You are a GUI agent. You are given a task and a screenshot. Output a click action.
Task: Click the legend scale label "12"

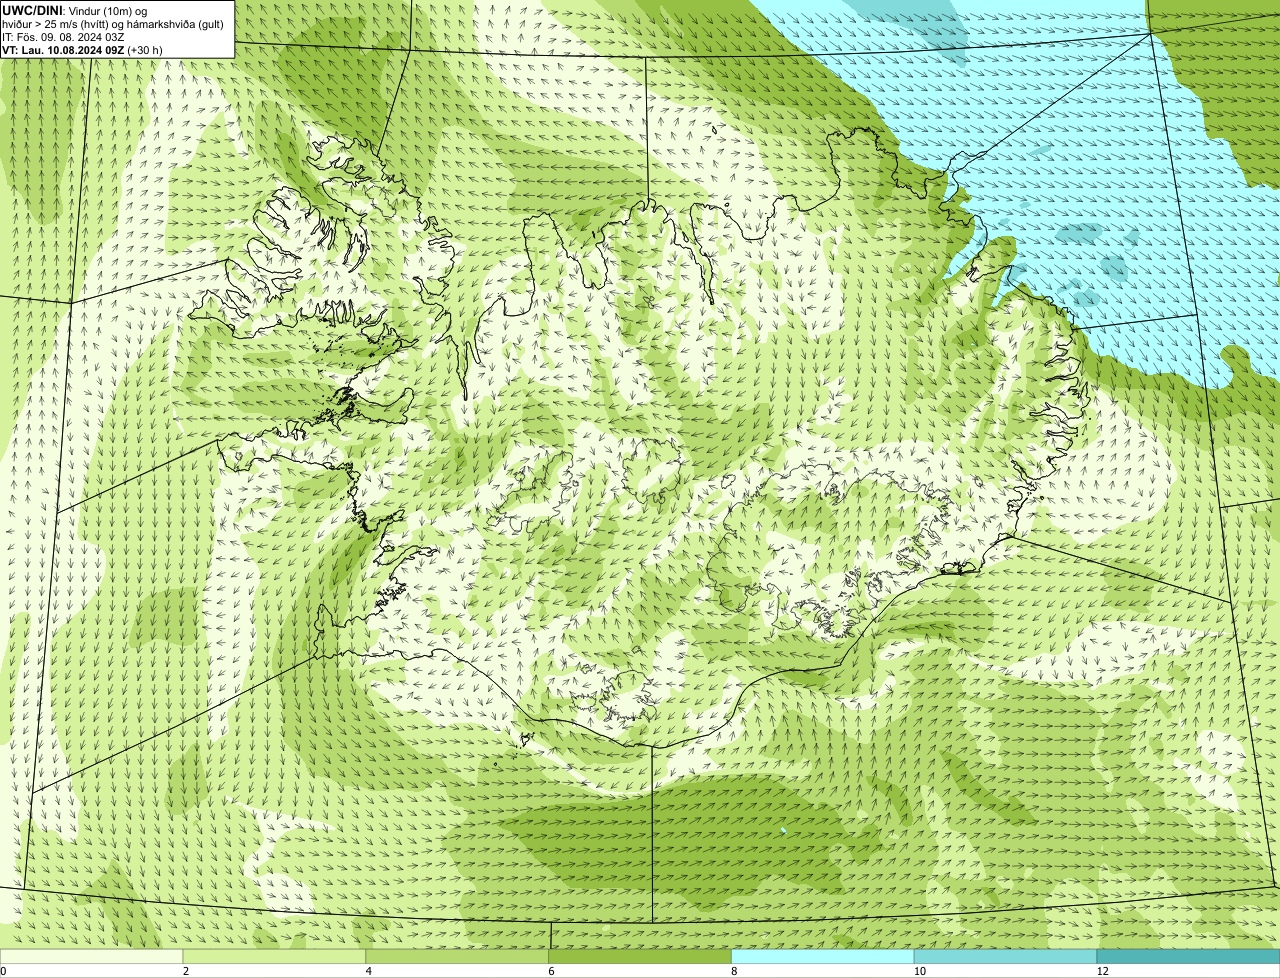[x=1102, y=971]
